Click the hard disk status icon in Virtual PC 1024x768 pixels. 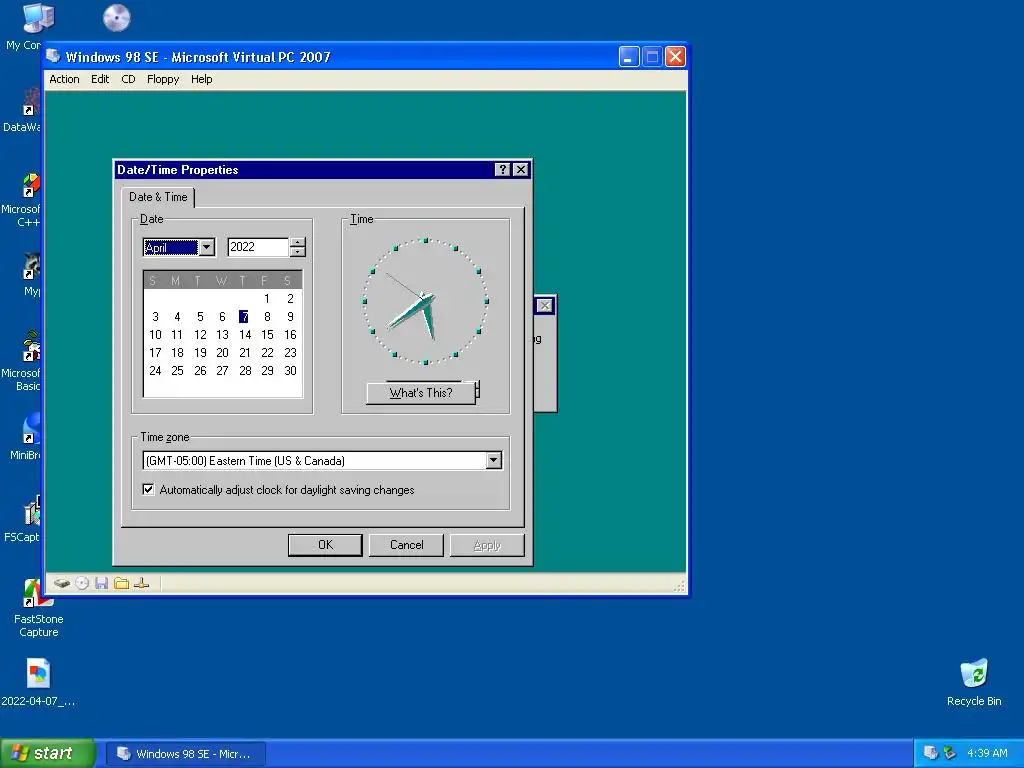click(x=62, y=583)
